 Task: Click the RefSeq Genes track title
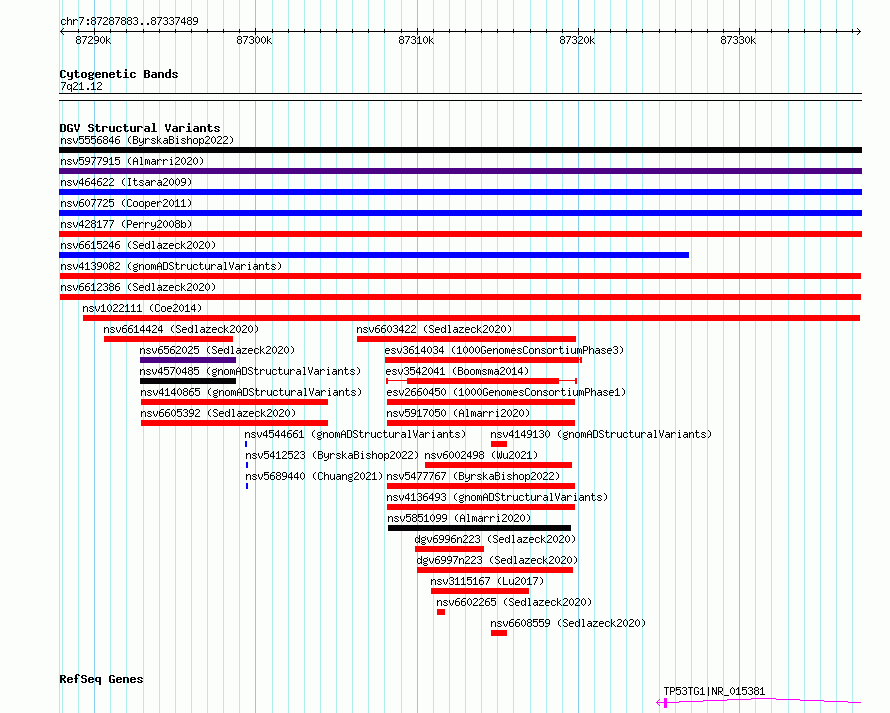101,680
